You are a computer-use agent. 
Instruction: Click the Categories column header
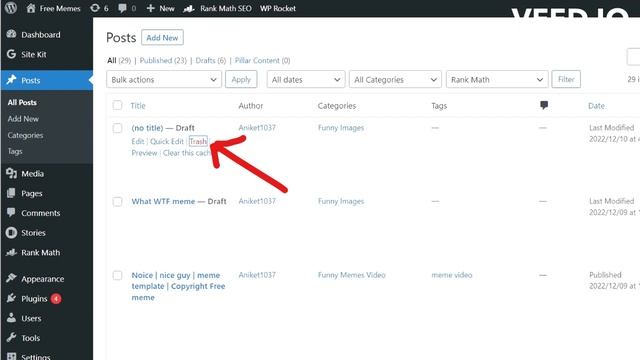tap(337, 106)
